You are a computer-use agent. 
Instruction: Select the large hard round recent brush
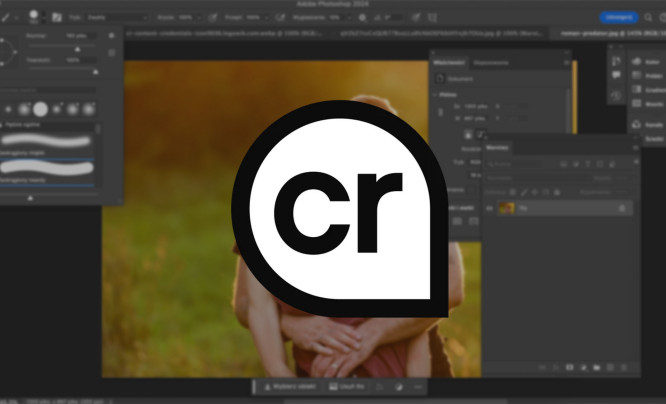point(40,109)
